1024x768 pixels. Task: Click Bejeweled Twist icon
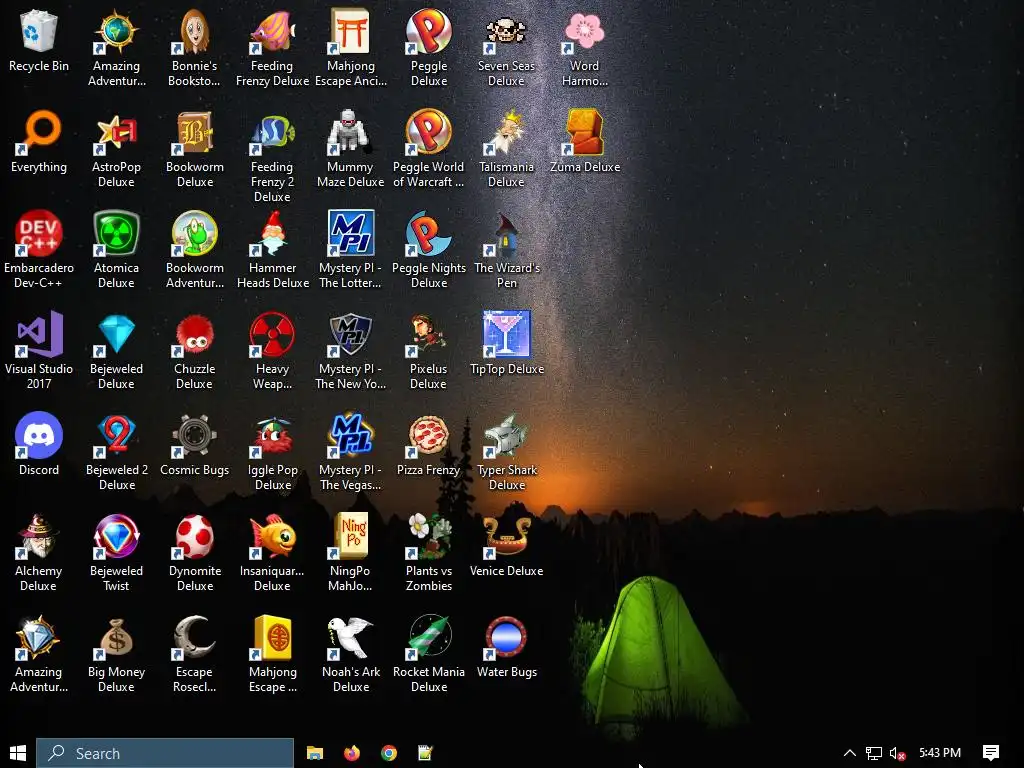pyautogui.click(x=116, y=536)
